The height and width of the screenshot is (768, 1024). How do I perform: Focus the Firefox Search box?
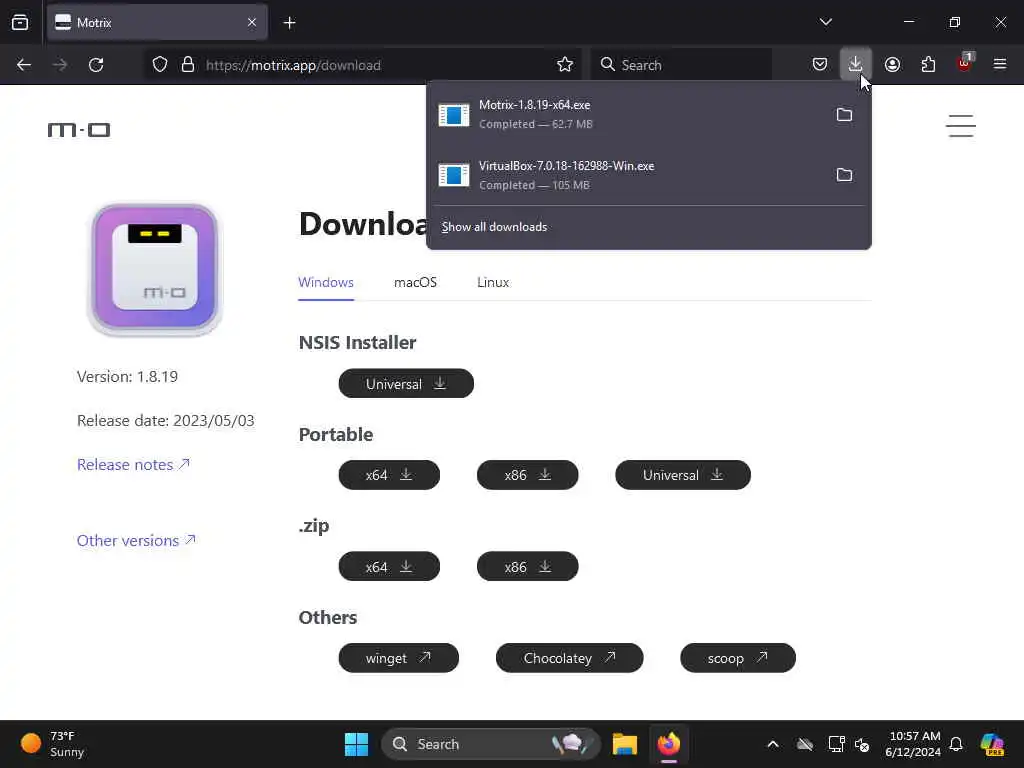(x=681, y=65)
